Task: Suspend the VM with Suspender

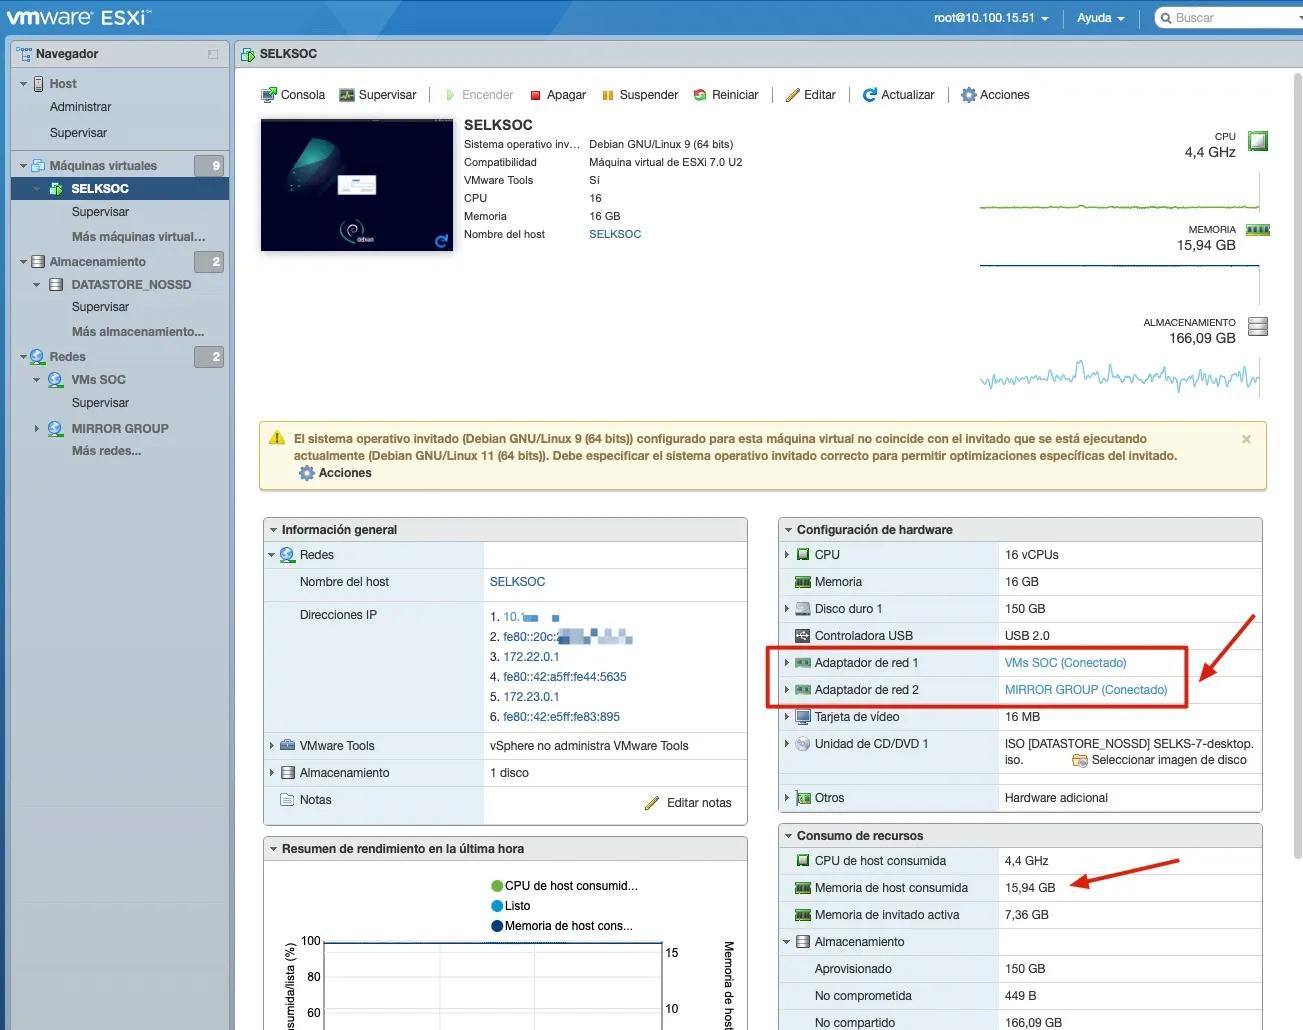Action: pyautogui.click(x=640, y=95)
